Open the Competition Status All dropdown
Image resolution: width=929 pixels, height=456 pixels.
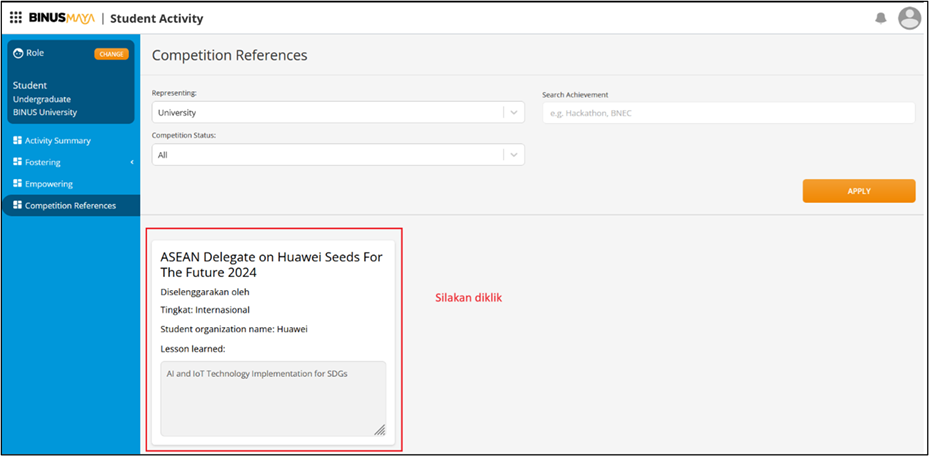pyautogui.click(x=338, y=155)
